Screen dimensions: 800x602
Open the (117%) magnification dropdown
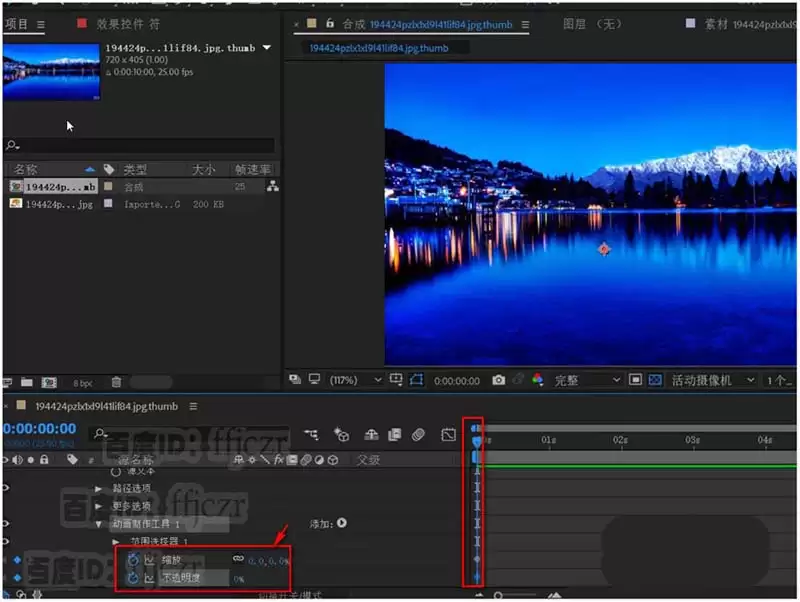(355, 380)
